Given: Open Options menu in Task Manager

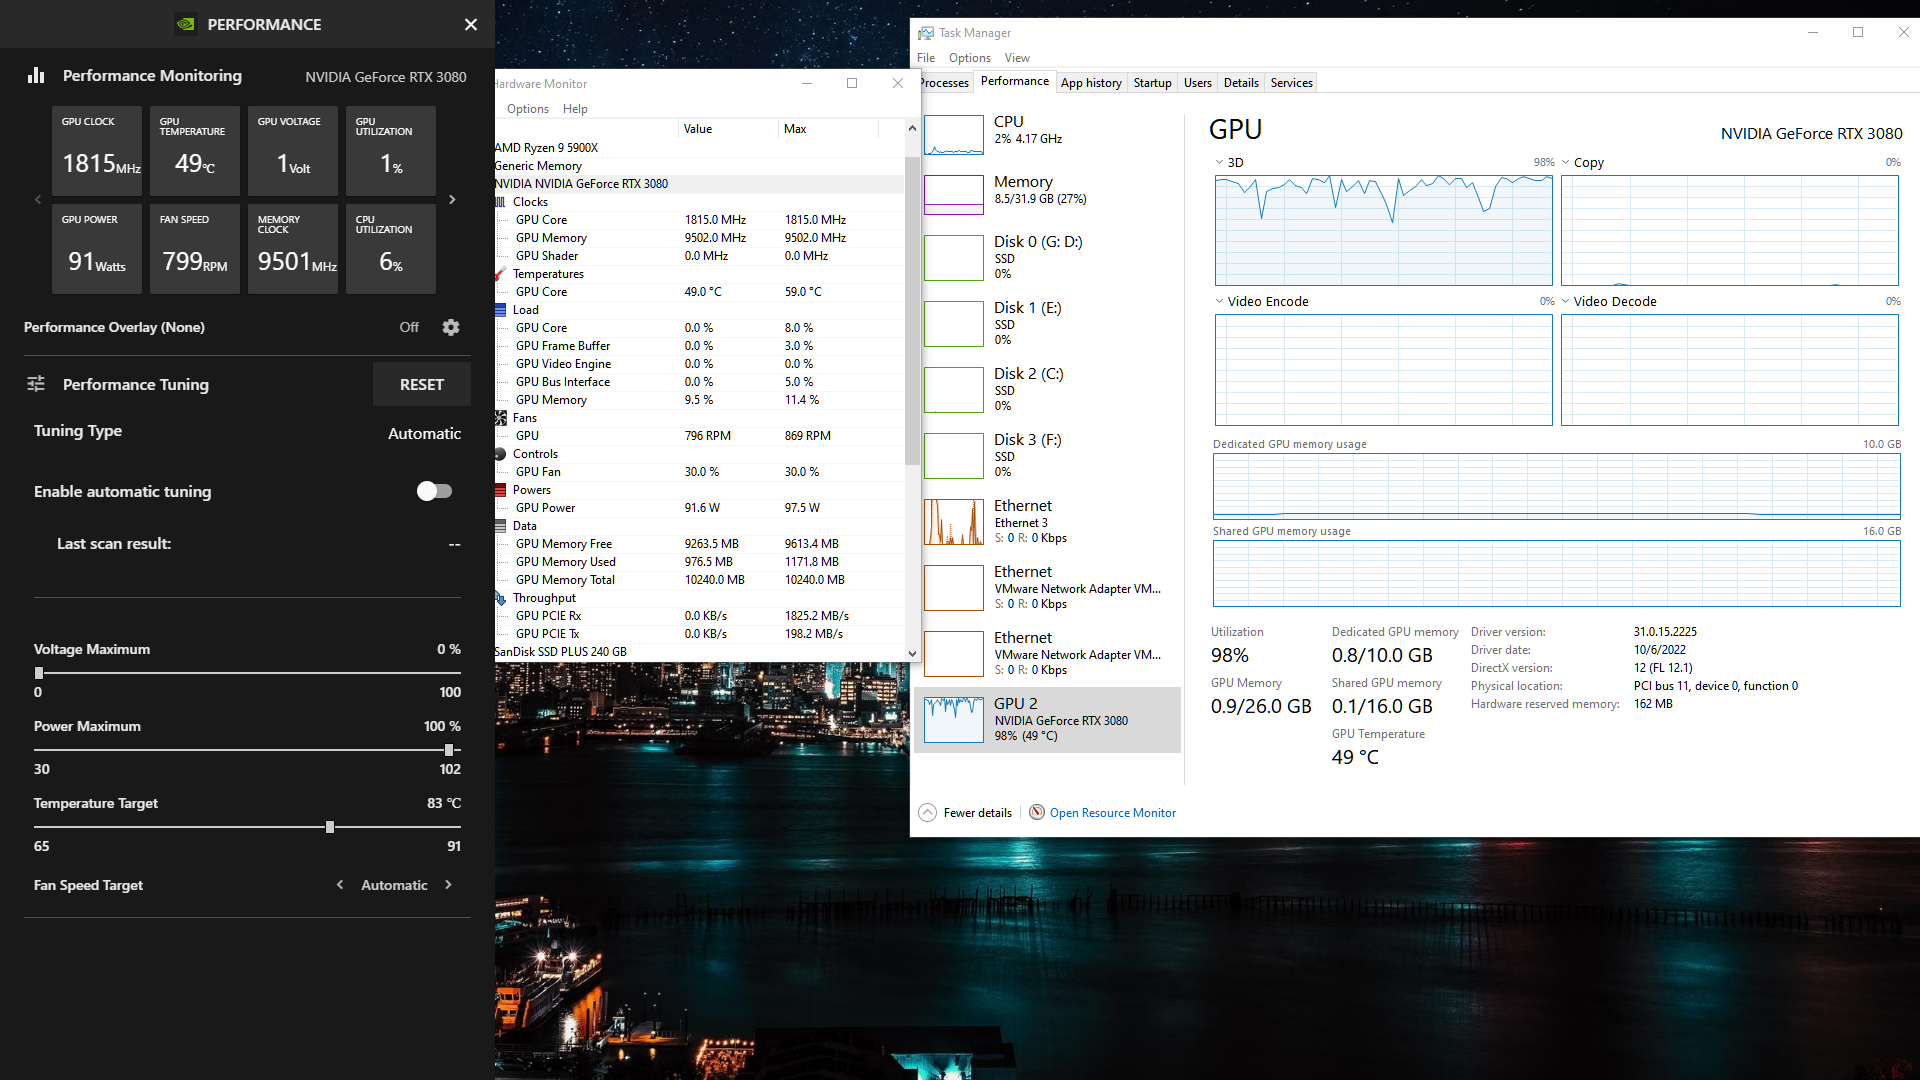Looking at the screenshot, I should pos(970,58).
